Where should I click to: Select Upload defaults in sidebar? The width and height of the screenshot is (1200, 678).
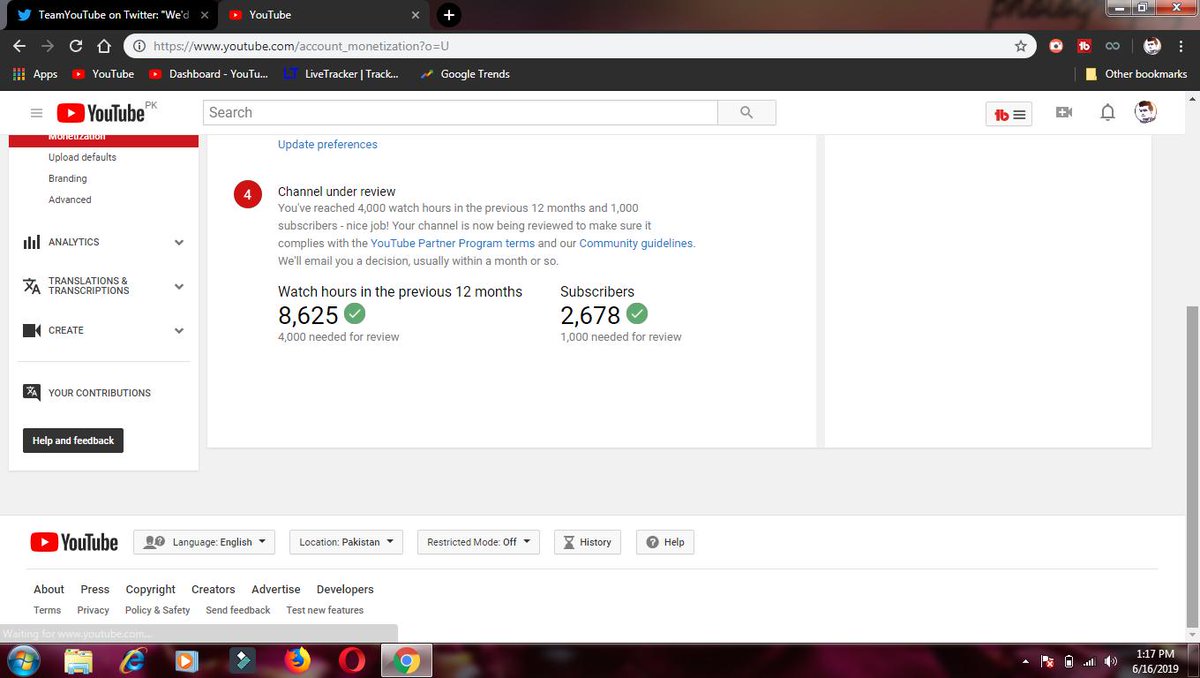[82, 157]
